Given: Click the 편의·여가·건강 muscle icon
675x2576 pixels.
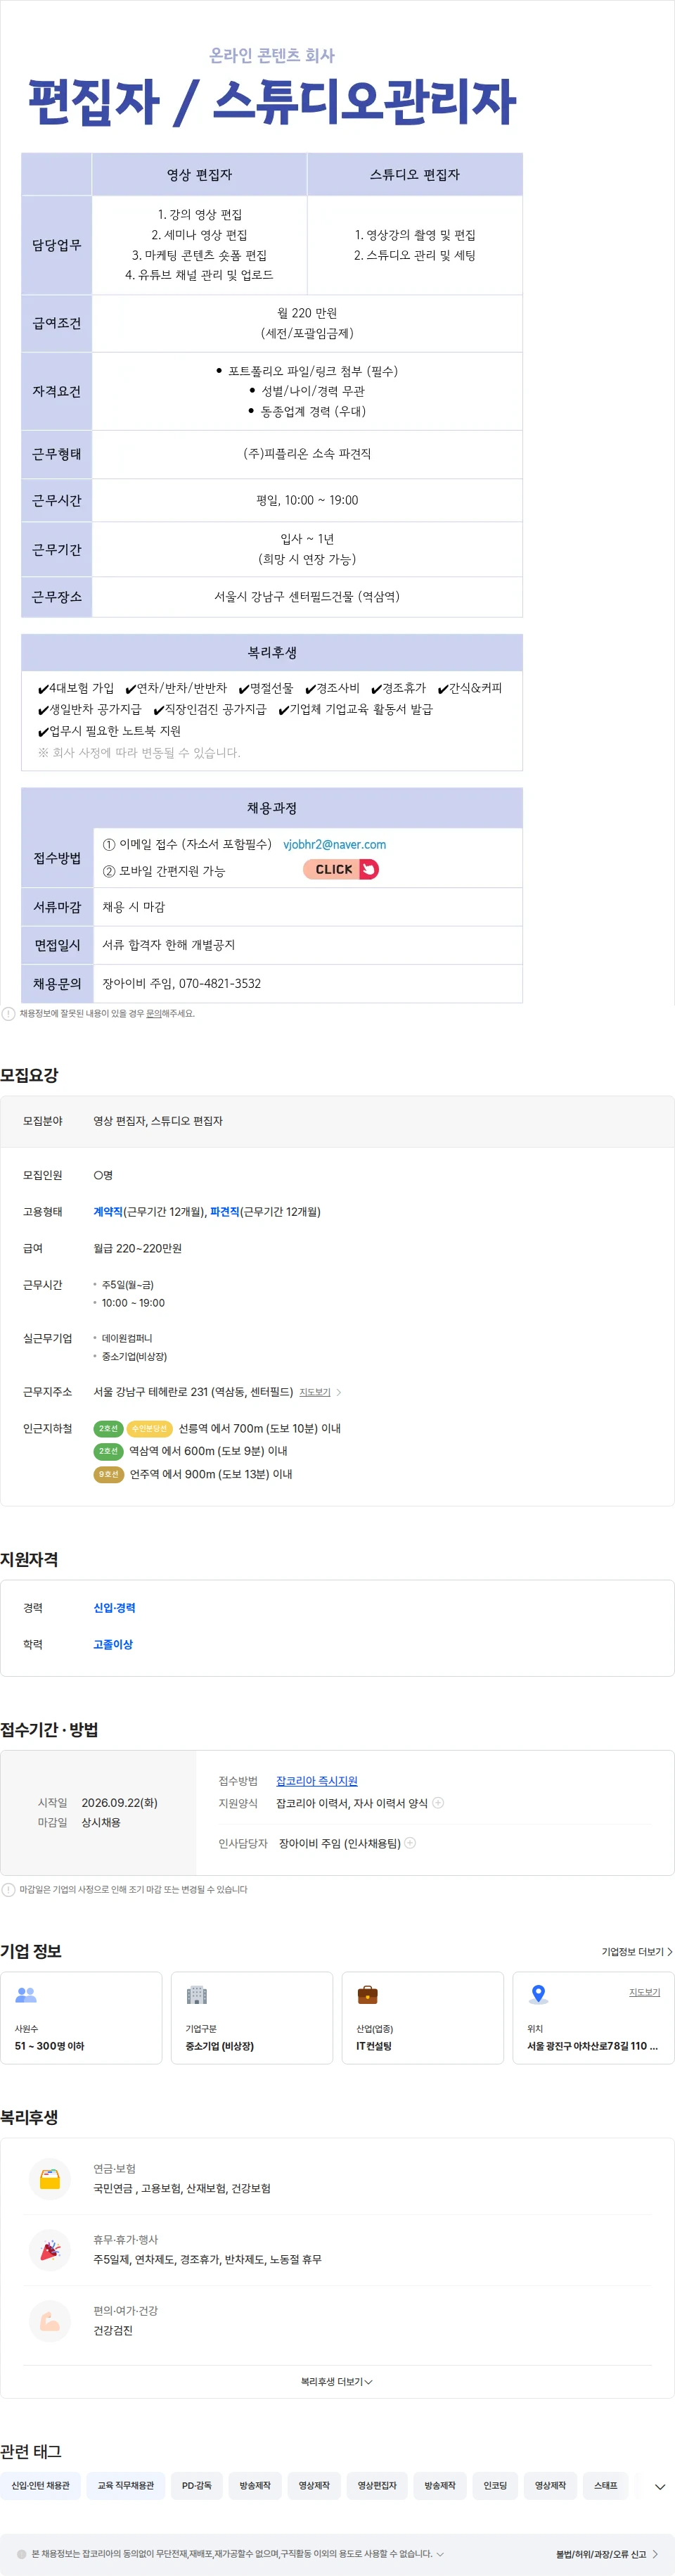Looking at the screenshot, I should coord(50,2320).
